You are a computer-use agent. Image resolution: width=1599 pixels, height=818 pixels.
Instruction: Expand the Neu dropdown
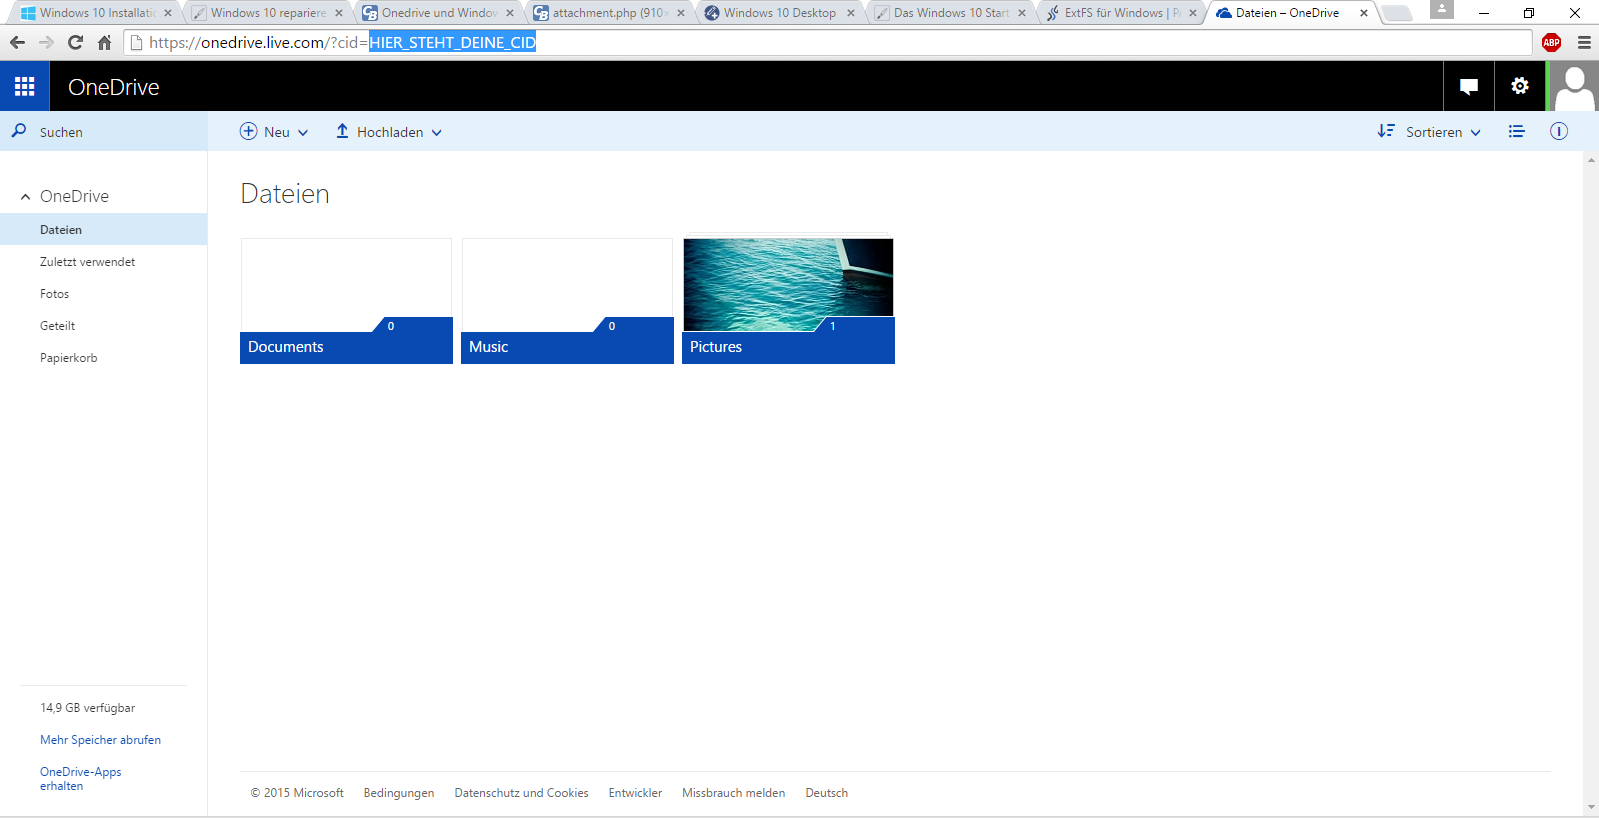[303, 132]
